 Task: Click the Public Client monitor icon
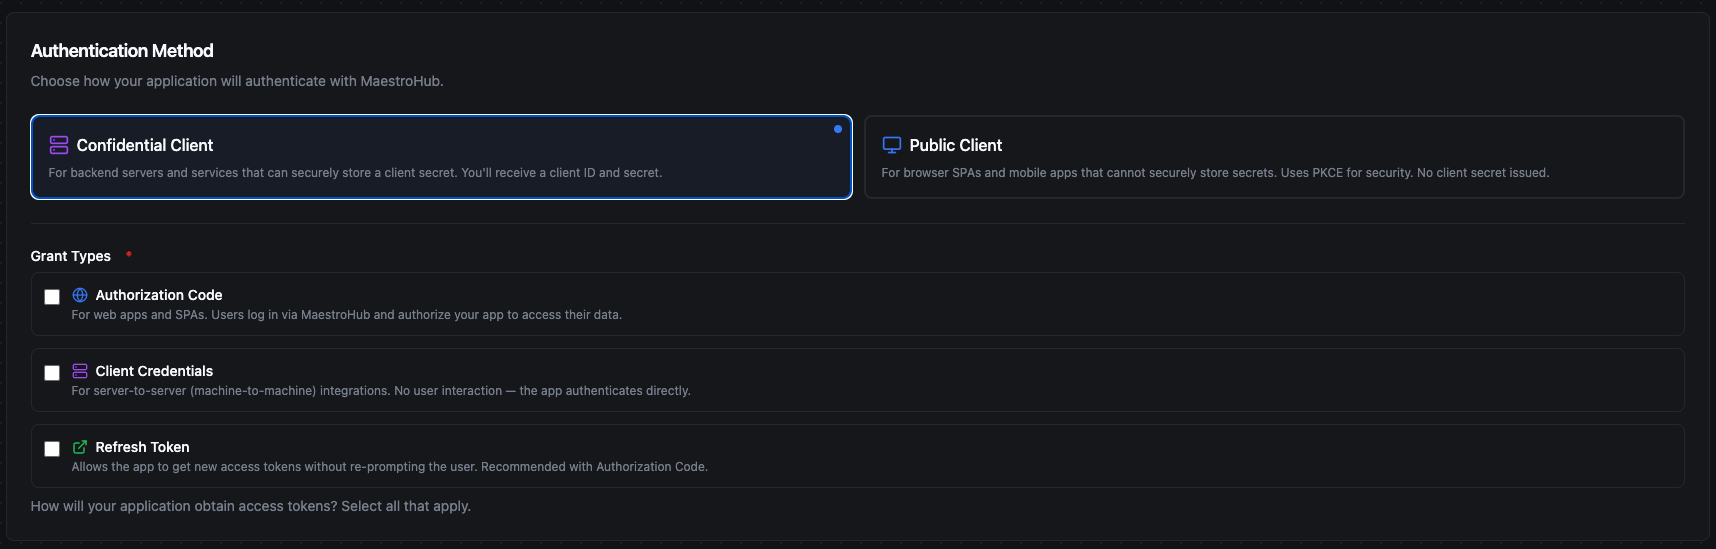tap(892, 145)
